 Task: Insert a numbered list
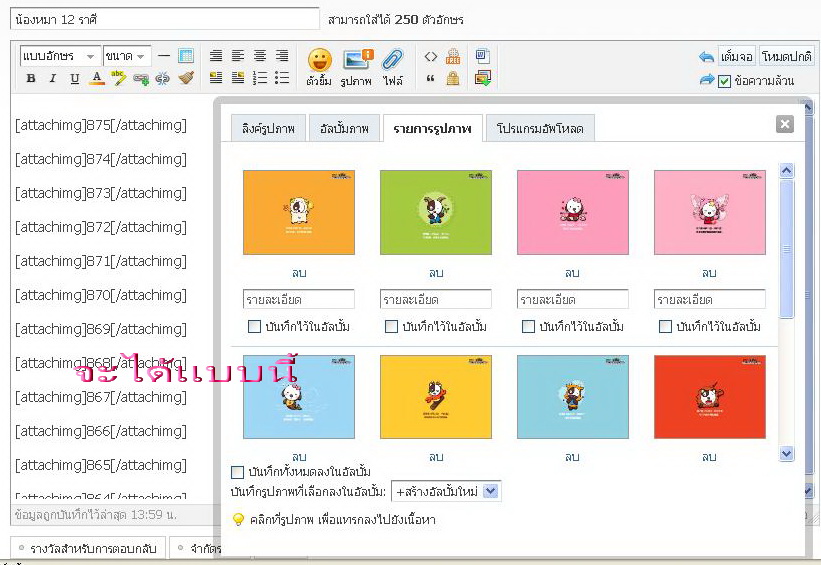260,78
